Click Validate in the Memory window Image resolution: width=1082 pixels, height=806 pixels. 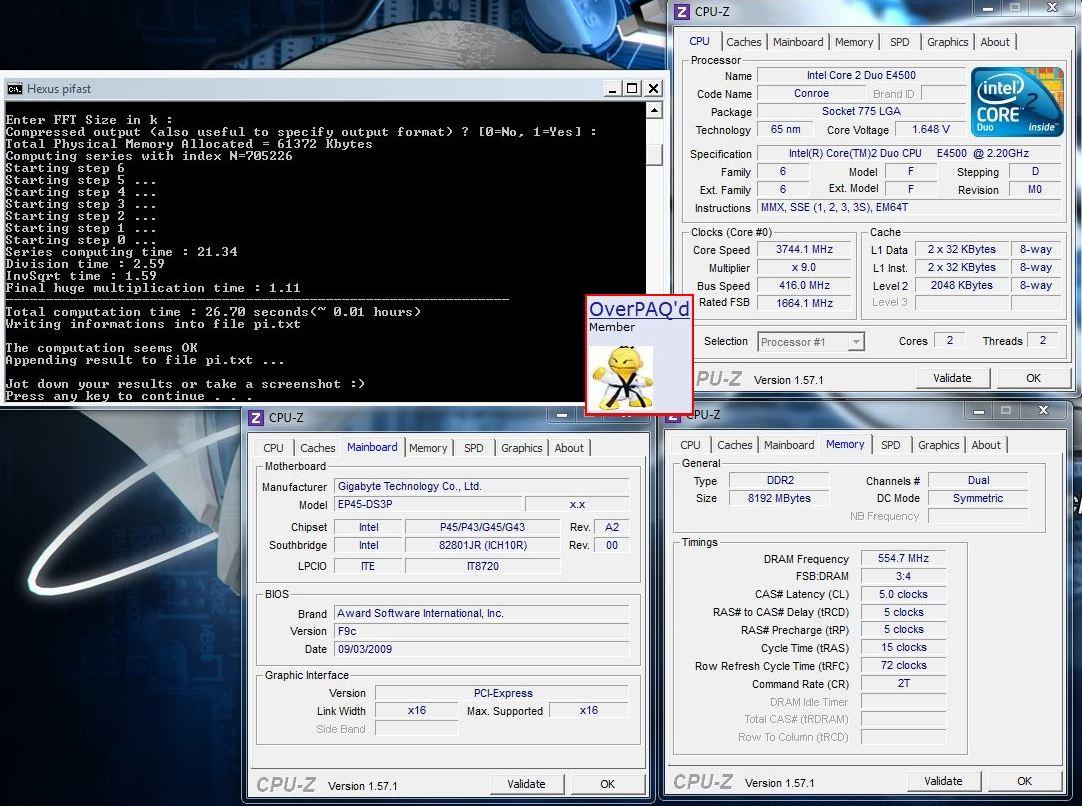(943, 781)
